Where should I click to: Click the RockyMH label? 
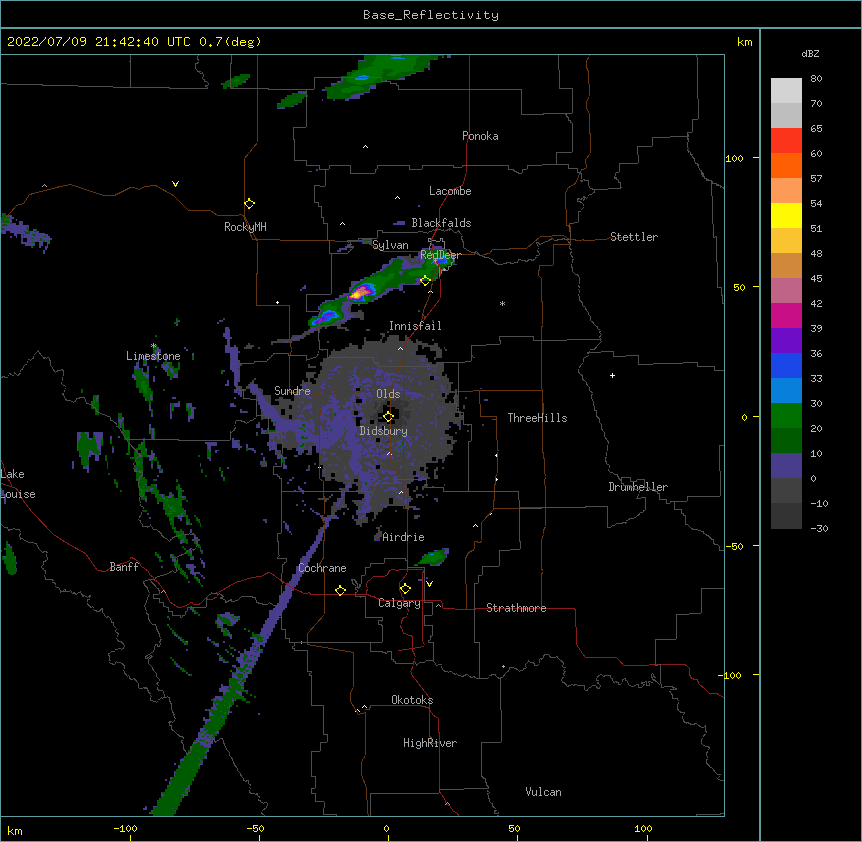[x=245, y=226]
